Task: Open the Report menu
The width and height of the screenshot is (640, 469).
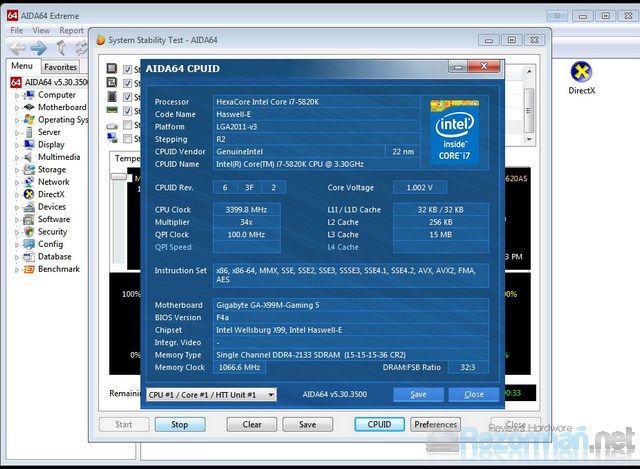Action: pyautogui.click(x=71, y=31)
